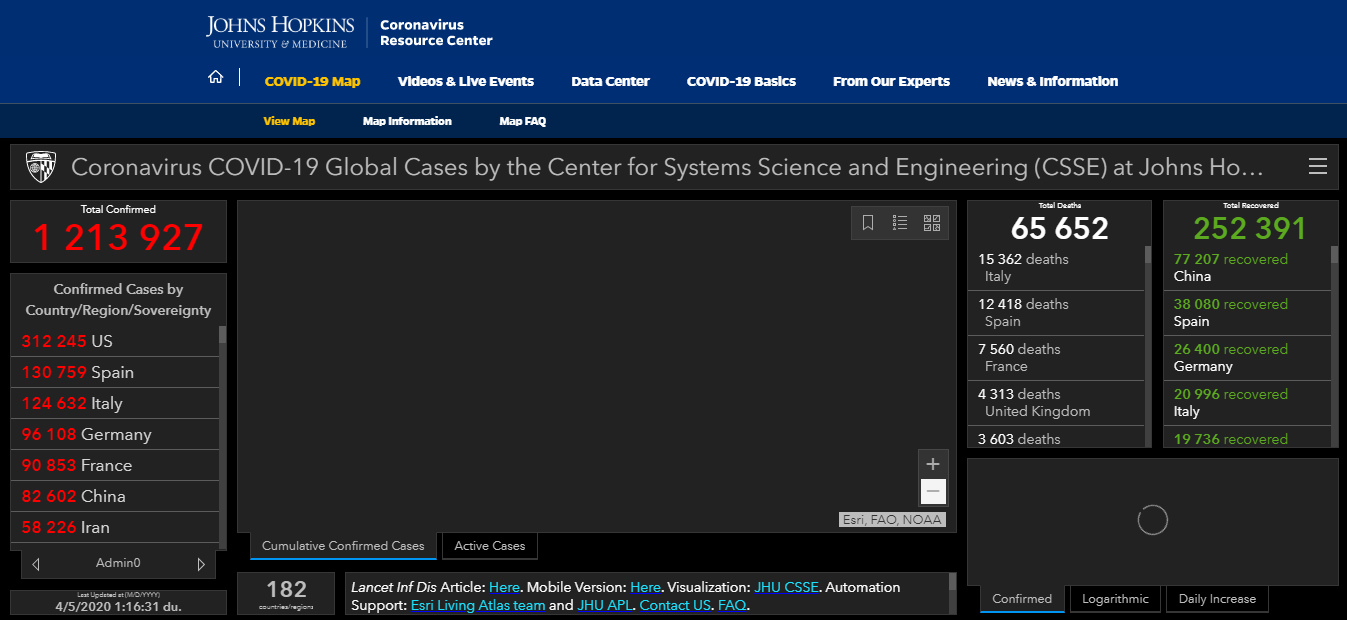Viewport: 1347px width, 620px height.
Task: Select the Map Information sub-tab
Action: [407, 121]
